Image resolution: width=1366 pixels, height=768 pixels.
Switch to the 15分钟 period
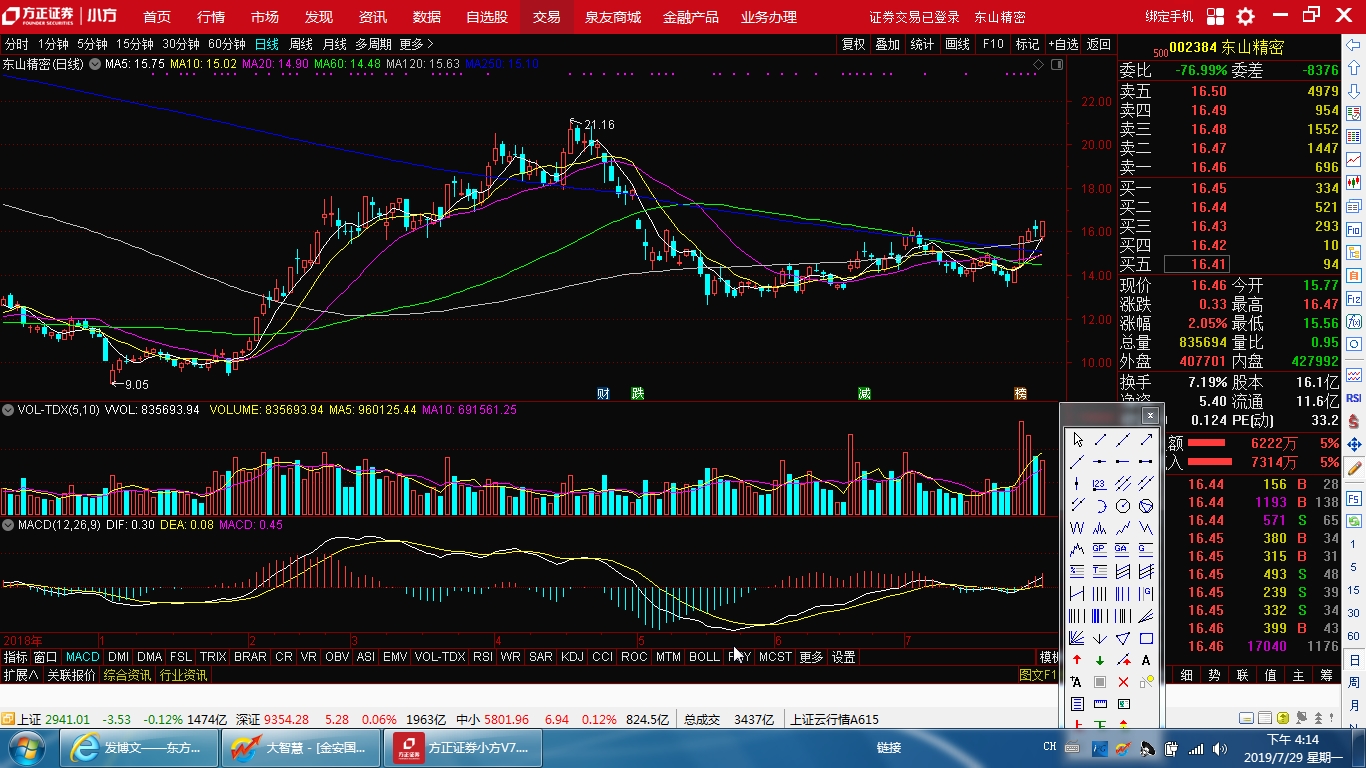(x=134, y=44)
